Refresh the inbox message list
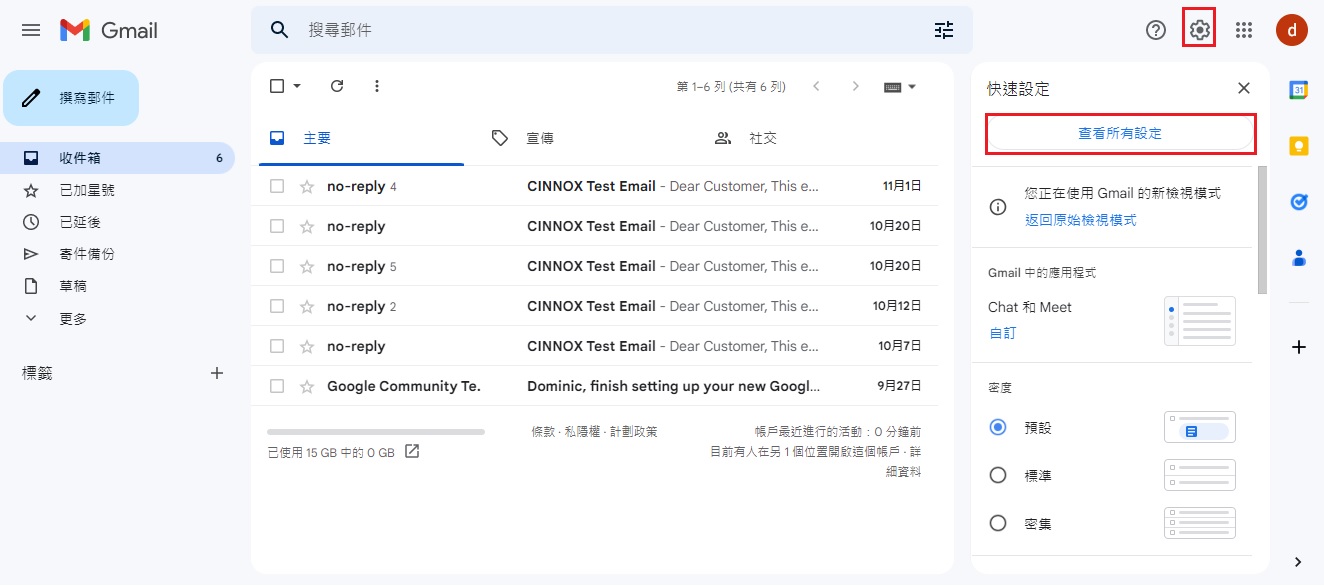The height and width of the screenshot is (586, 1324). point(337,86)
